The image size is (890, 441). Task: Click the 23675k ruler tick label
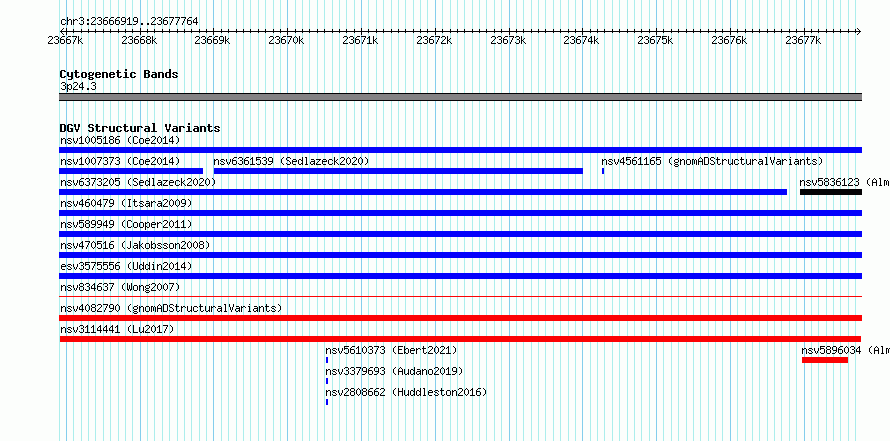pos(656,40)
